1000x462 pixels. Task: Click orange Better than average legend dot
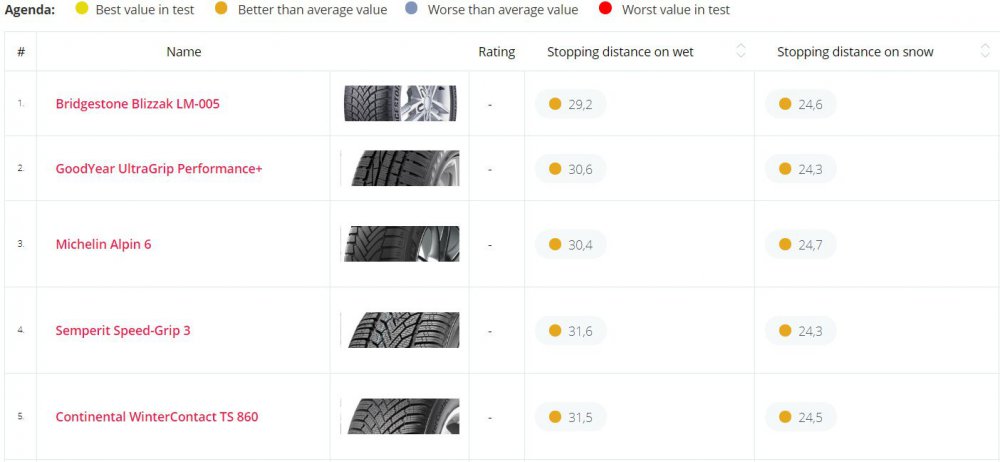pyautogui.click(x=221, y=10)
